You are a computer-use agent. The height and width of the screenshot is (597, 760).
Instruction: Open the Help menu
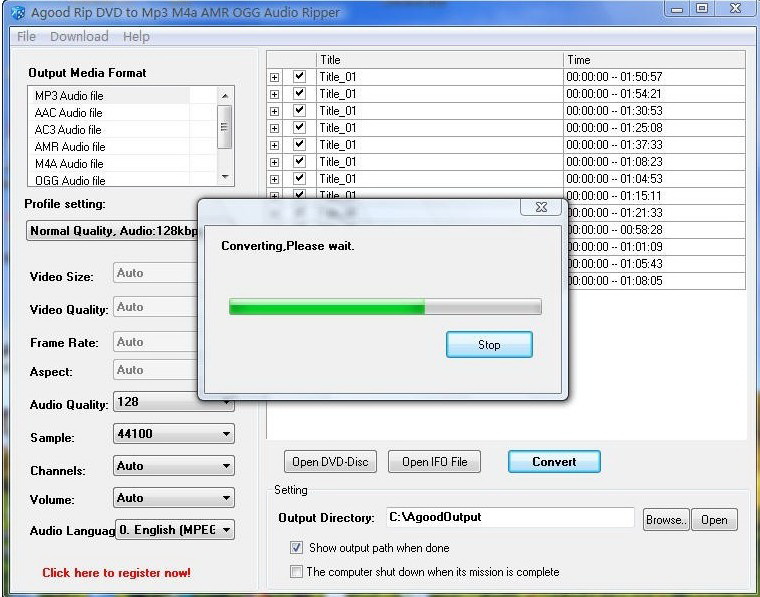pyautogui.click(x=136, y=36)
